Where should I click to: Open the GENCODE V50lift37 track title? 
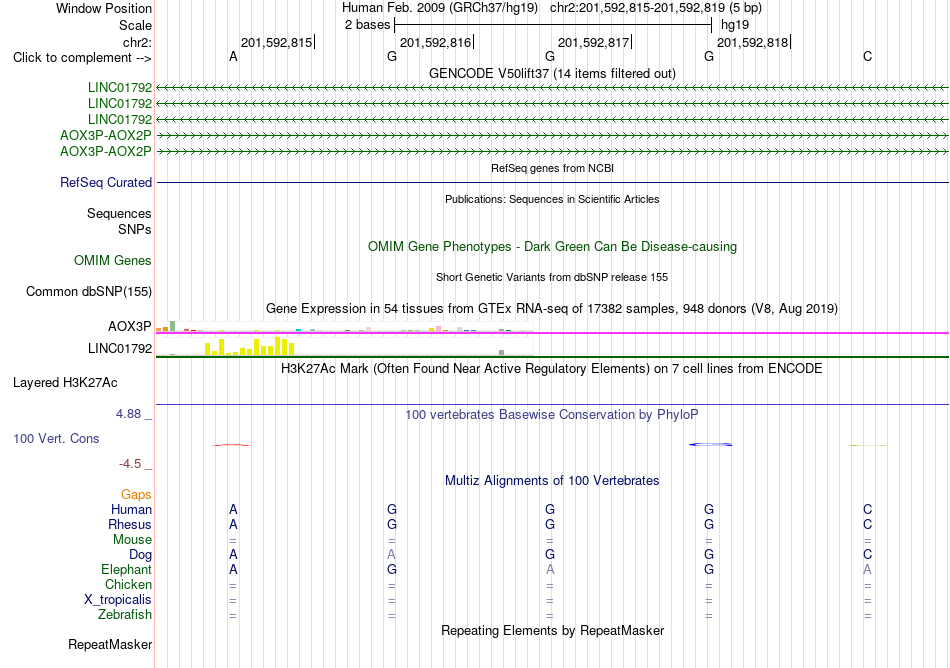click(x=552, y=73)
